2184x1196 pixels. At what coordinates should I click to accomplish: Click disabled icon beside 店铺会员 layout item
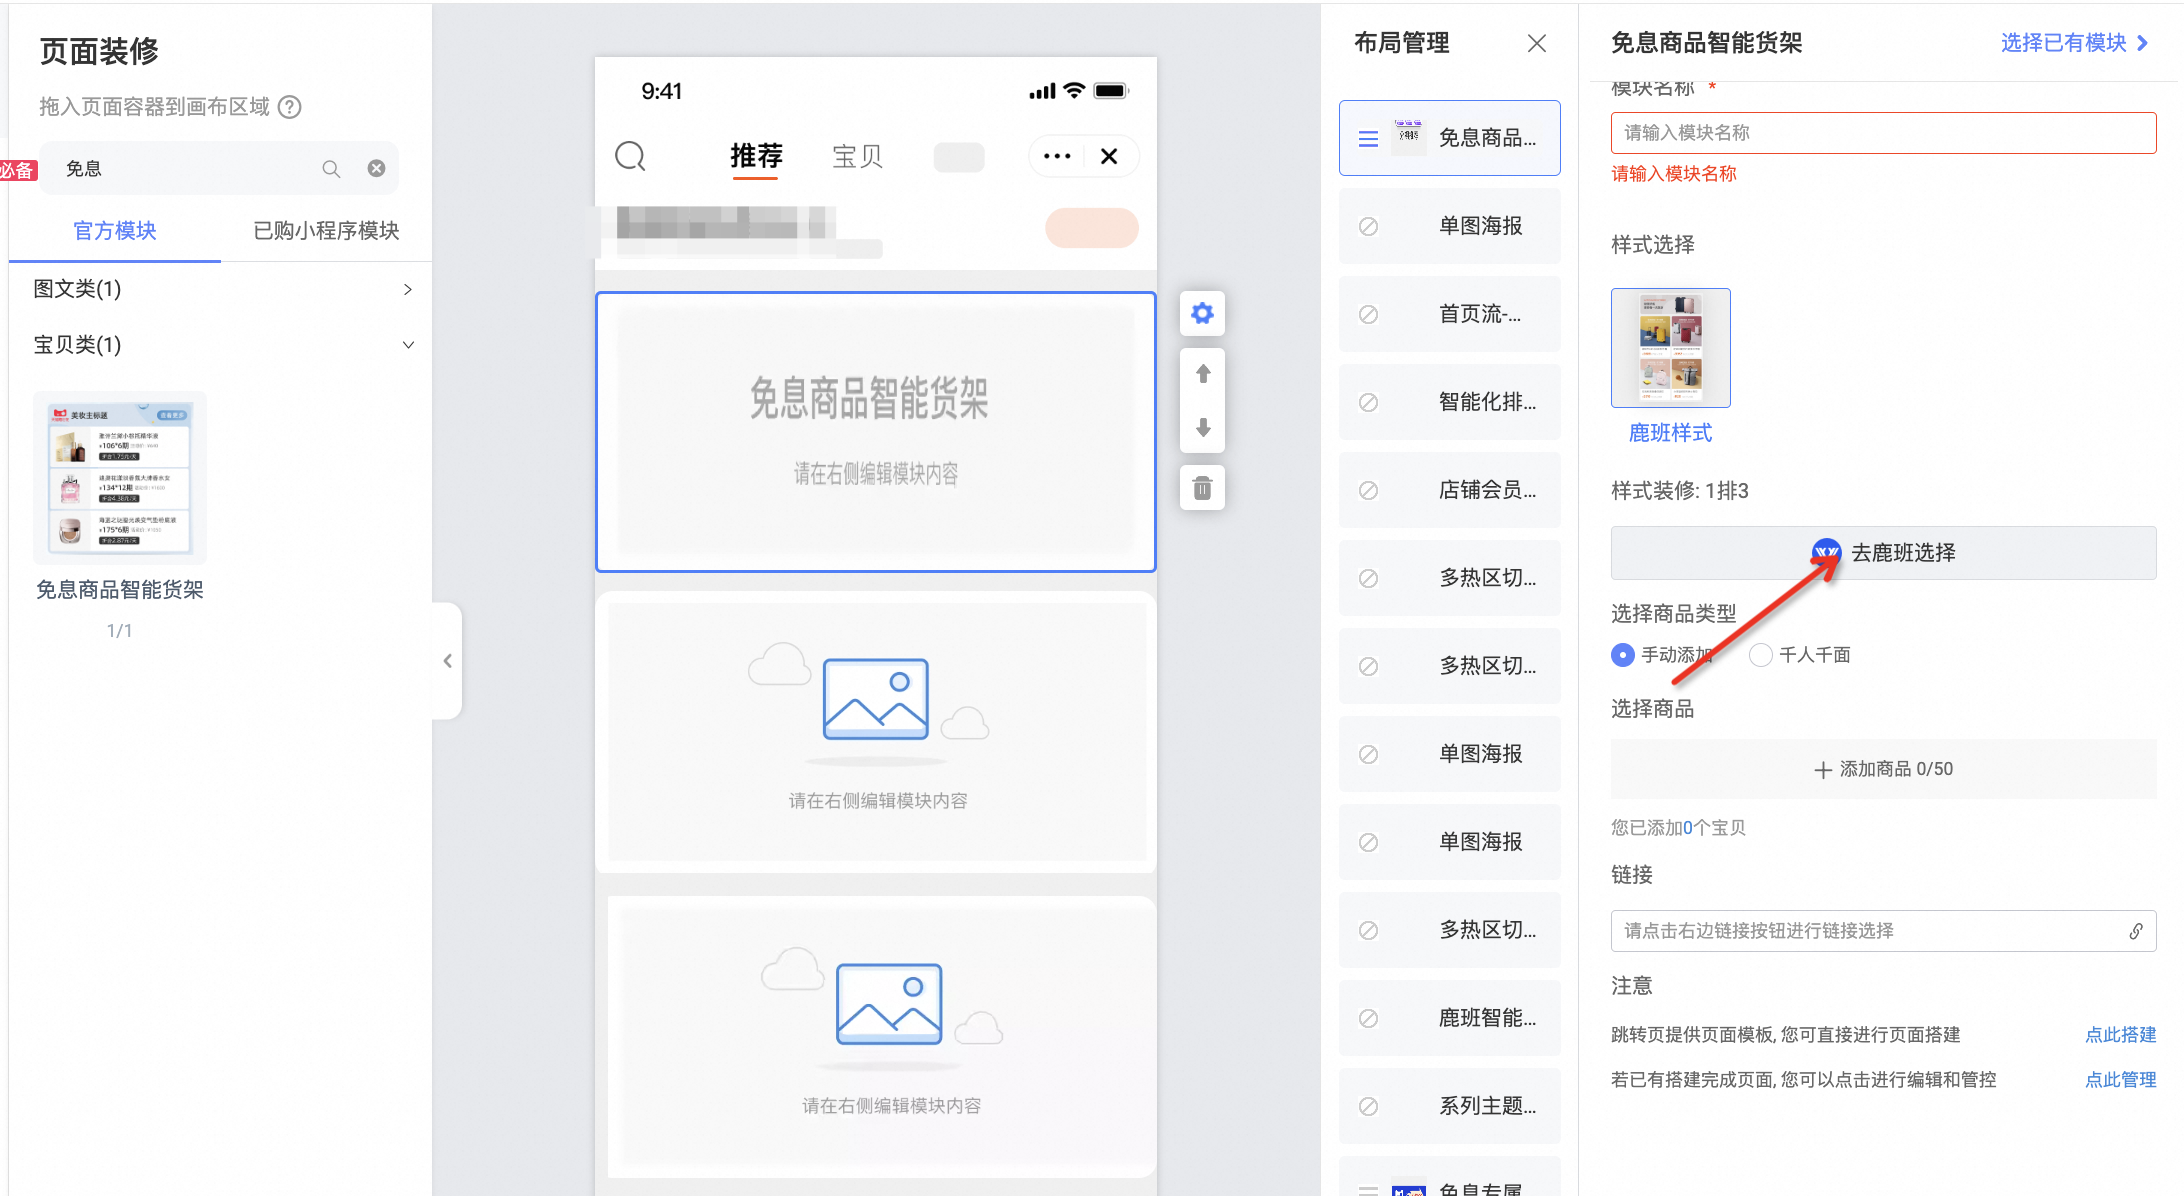coord(1368,490)
